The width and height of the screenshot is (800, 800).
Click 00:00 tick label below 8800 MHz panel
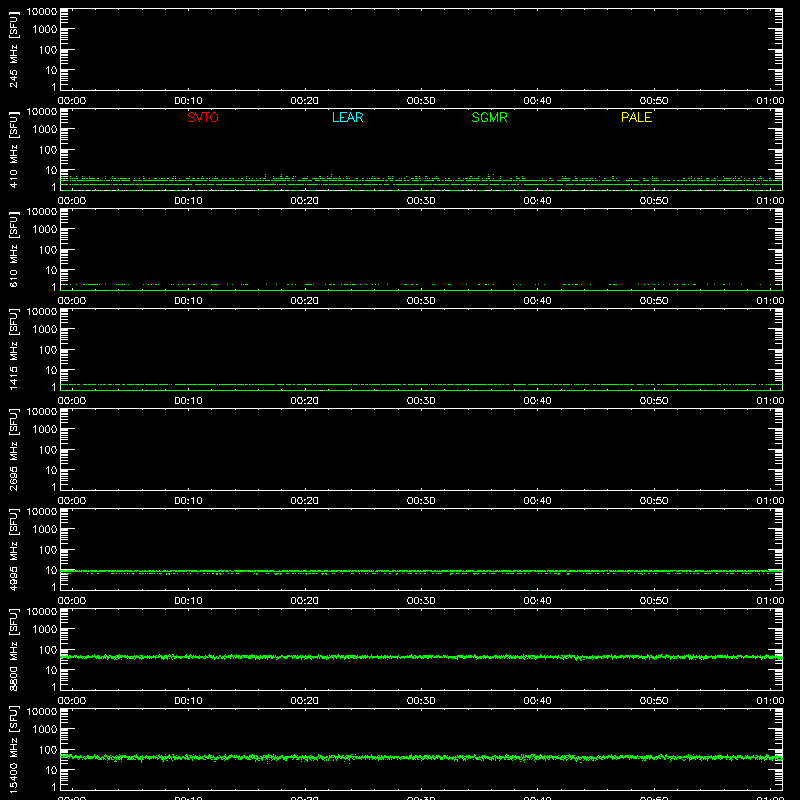(72, 701)
